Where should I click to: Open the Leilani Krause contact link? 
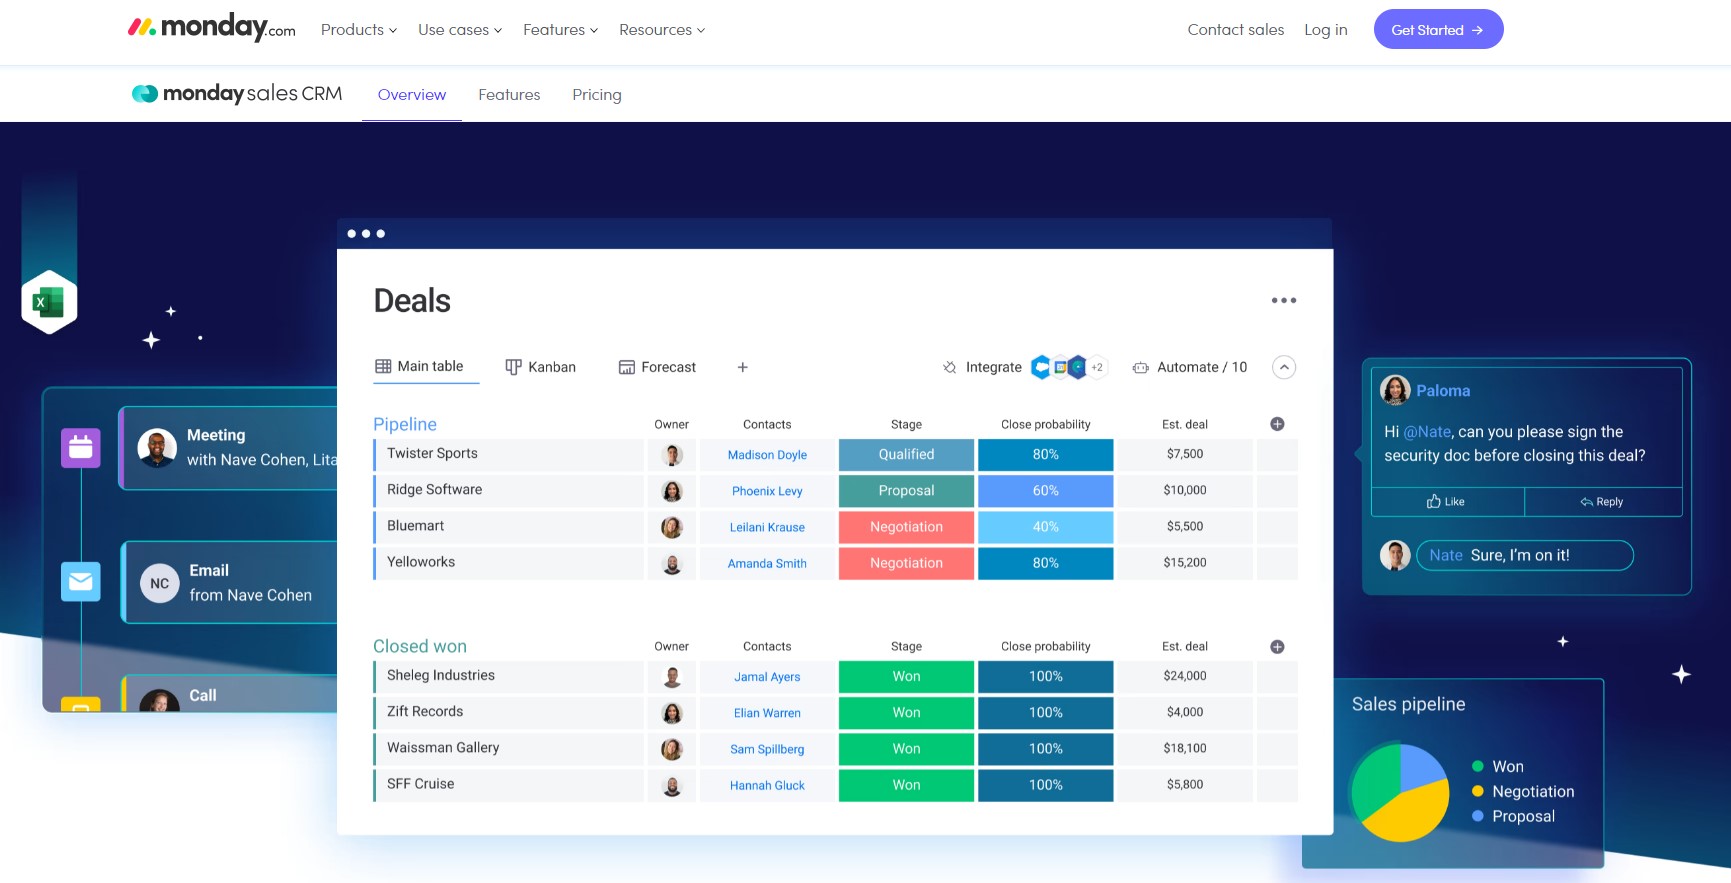pyautogui.click(x=767, y=527)
